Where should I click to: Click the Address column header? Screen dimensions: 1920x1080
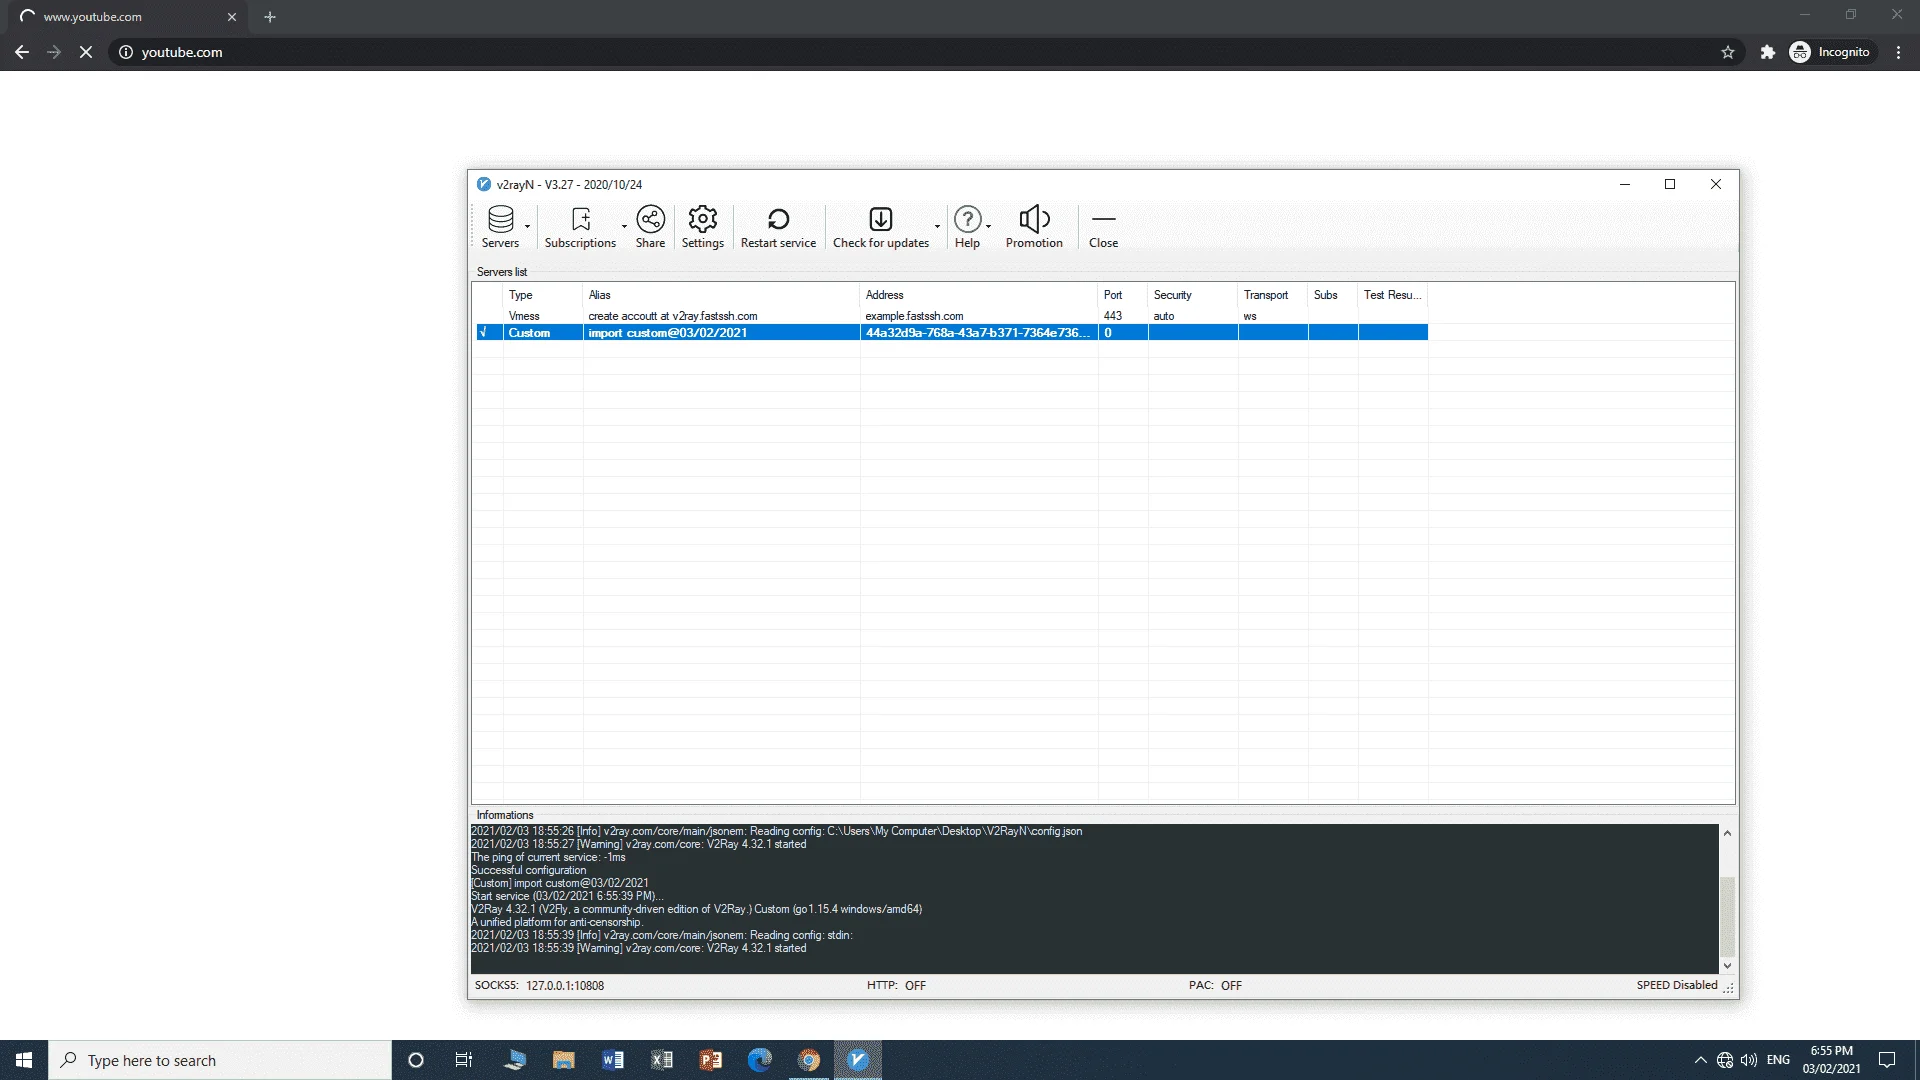point(979,295)
